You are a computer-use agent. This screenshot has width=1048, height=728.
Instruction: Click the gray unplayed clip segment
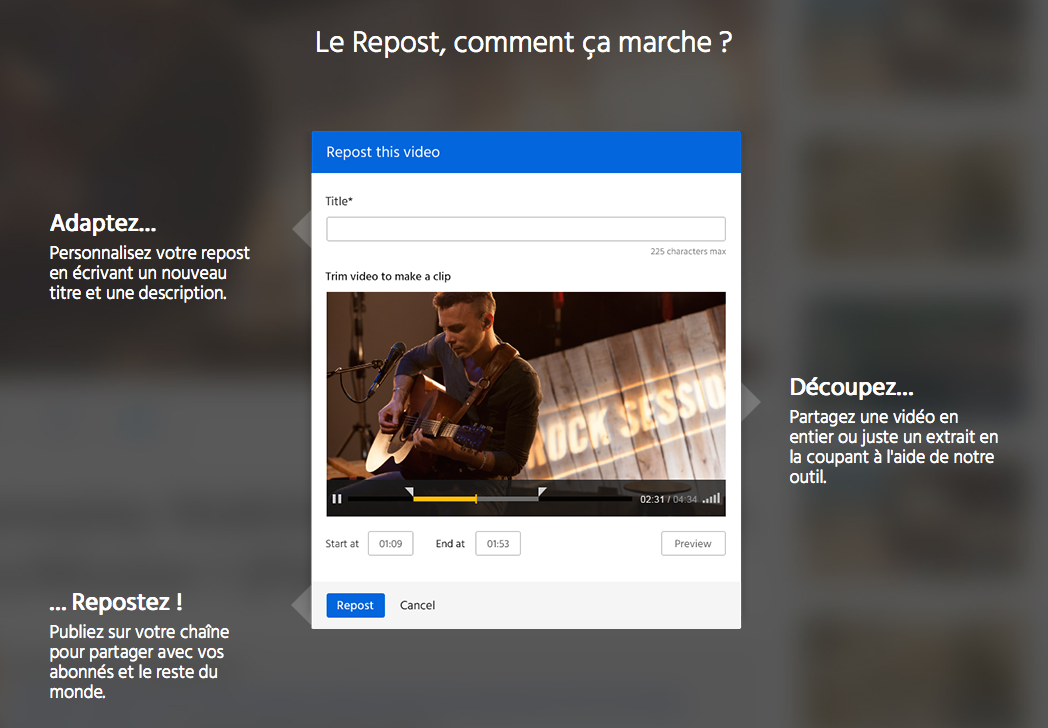coord(507,499)
